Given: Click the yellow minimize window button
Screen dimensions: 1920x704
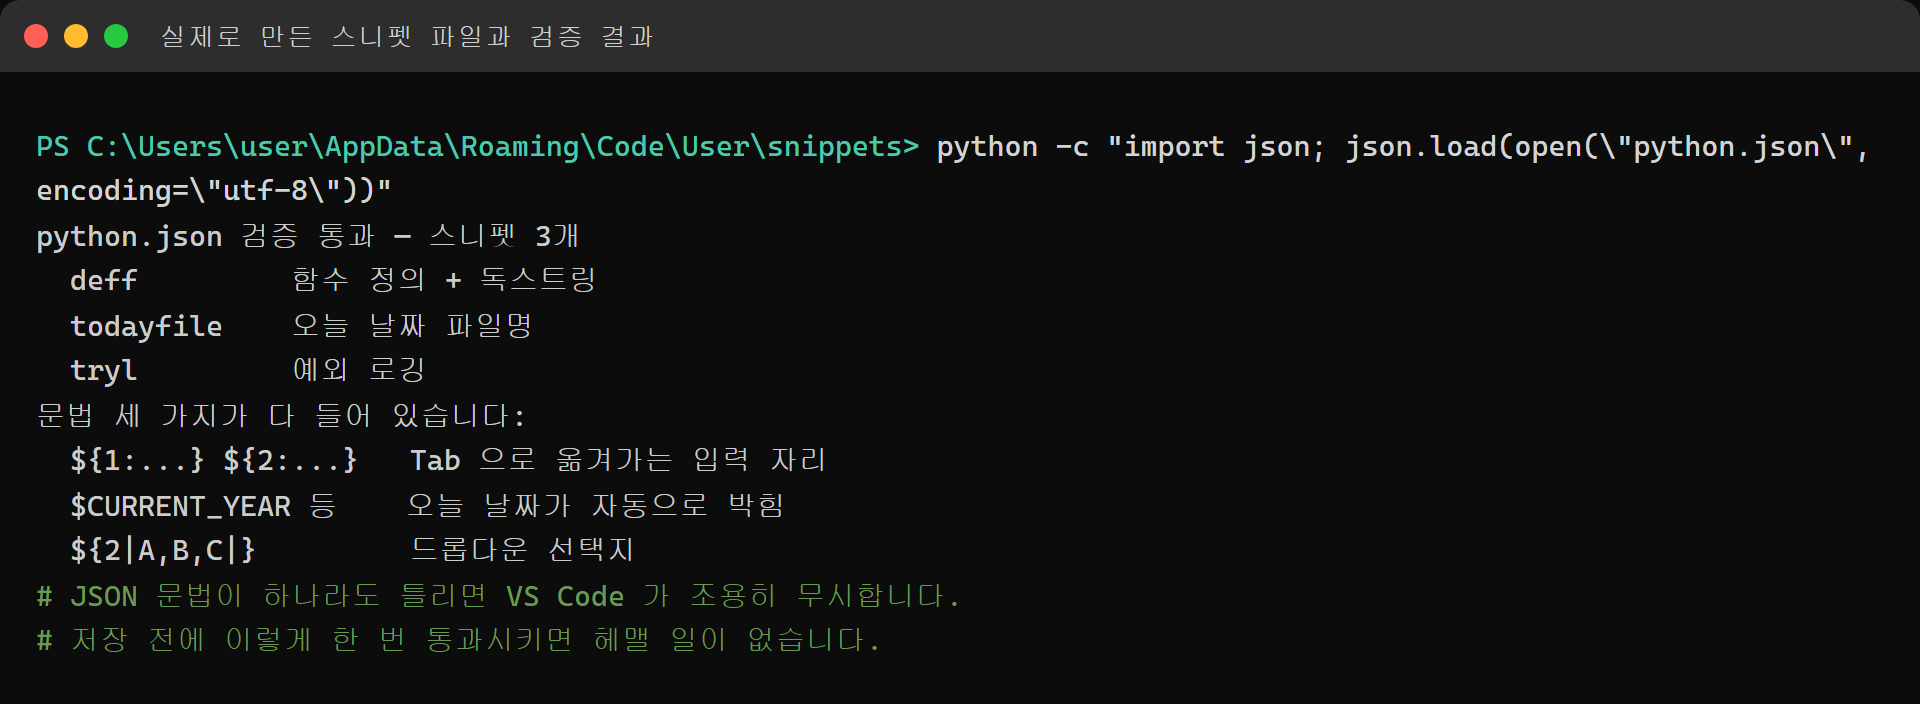Looking at the screenshot, I should (x=76, y=36).
